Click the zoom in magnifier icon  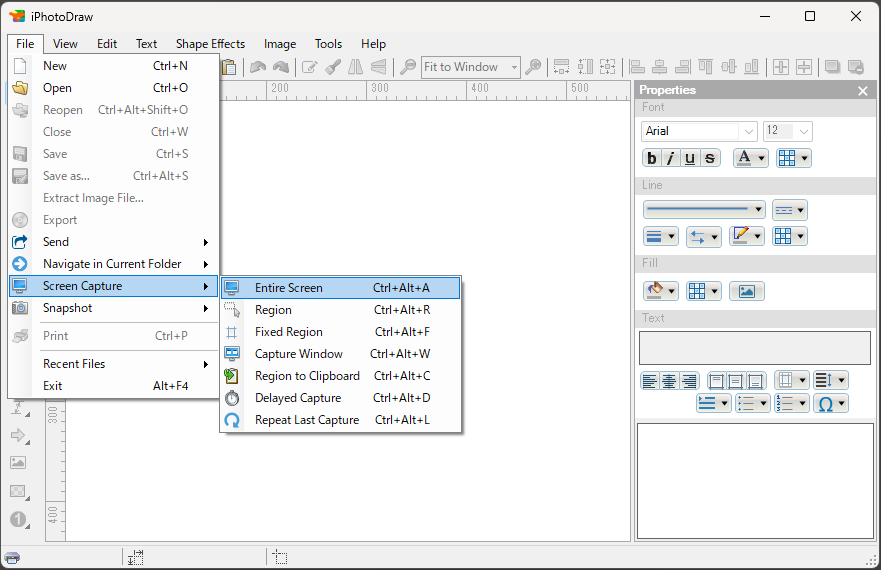pos(533,67)
